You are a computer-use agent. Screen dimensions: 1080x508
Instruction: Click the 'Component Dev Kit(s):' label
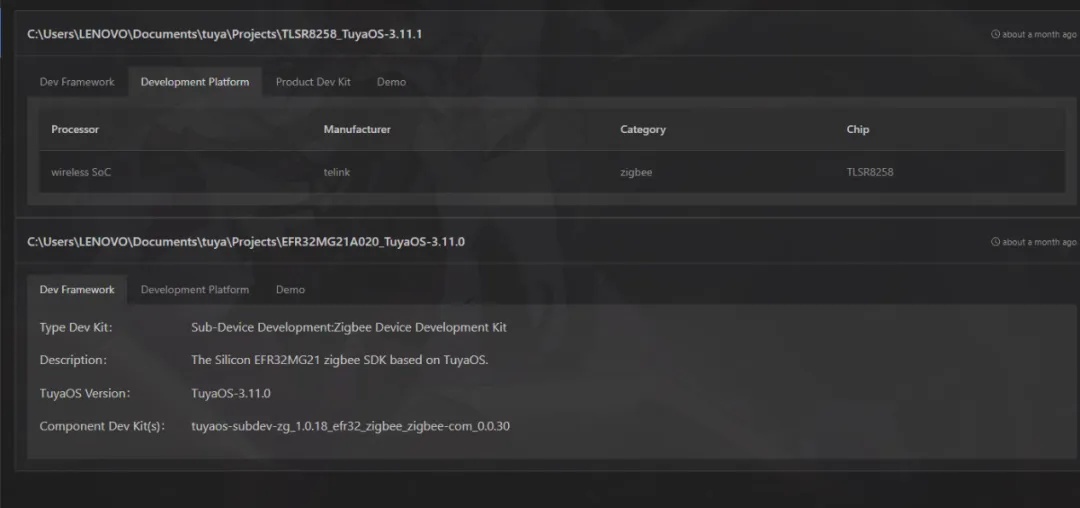coord(103,426)
